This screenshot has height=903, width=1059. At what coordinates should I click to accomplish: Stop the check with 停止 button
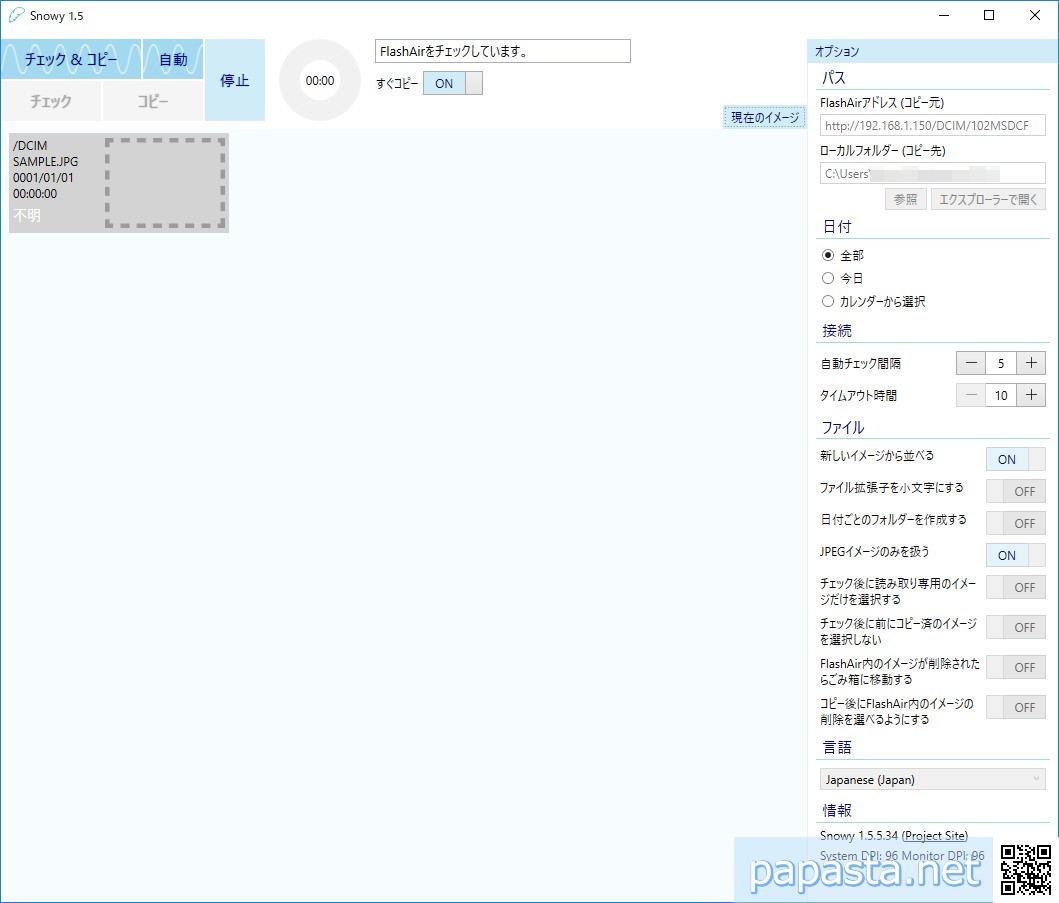pyautogui.click(x=235, y=80)
